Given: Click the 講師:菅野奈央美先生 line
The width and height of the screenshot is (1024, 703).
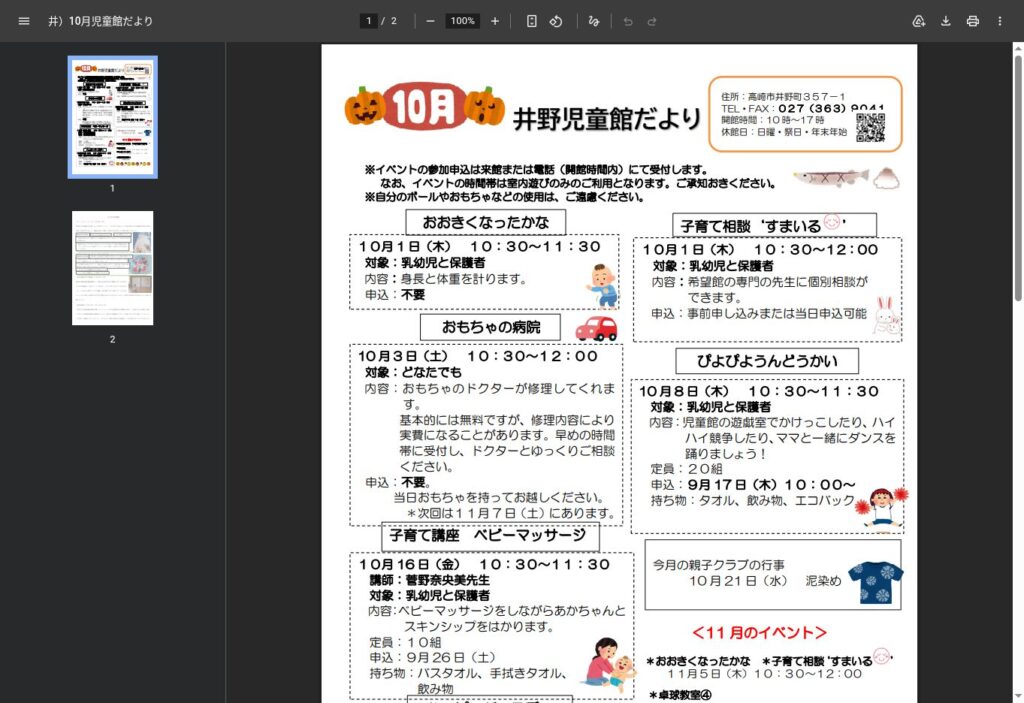Looking at the screenshot, I should click(x=430, y=580).
